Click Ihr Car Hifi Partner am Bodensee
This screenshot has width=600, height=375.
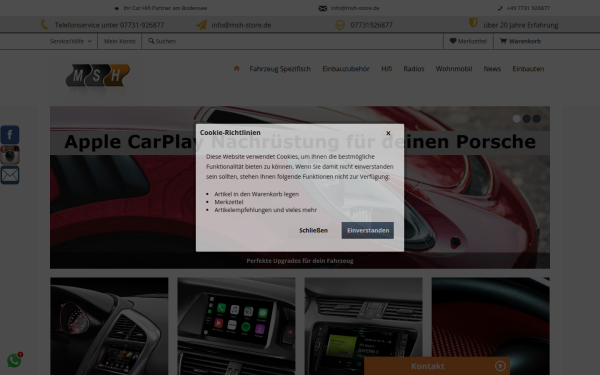(x=165, y=8)
